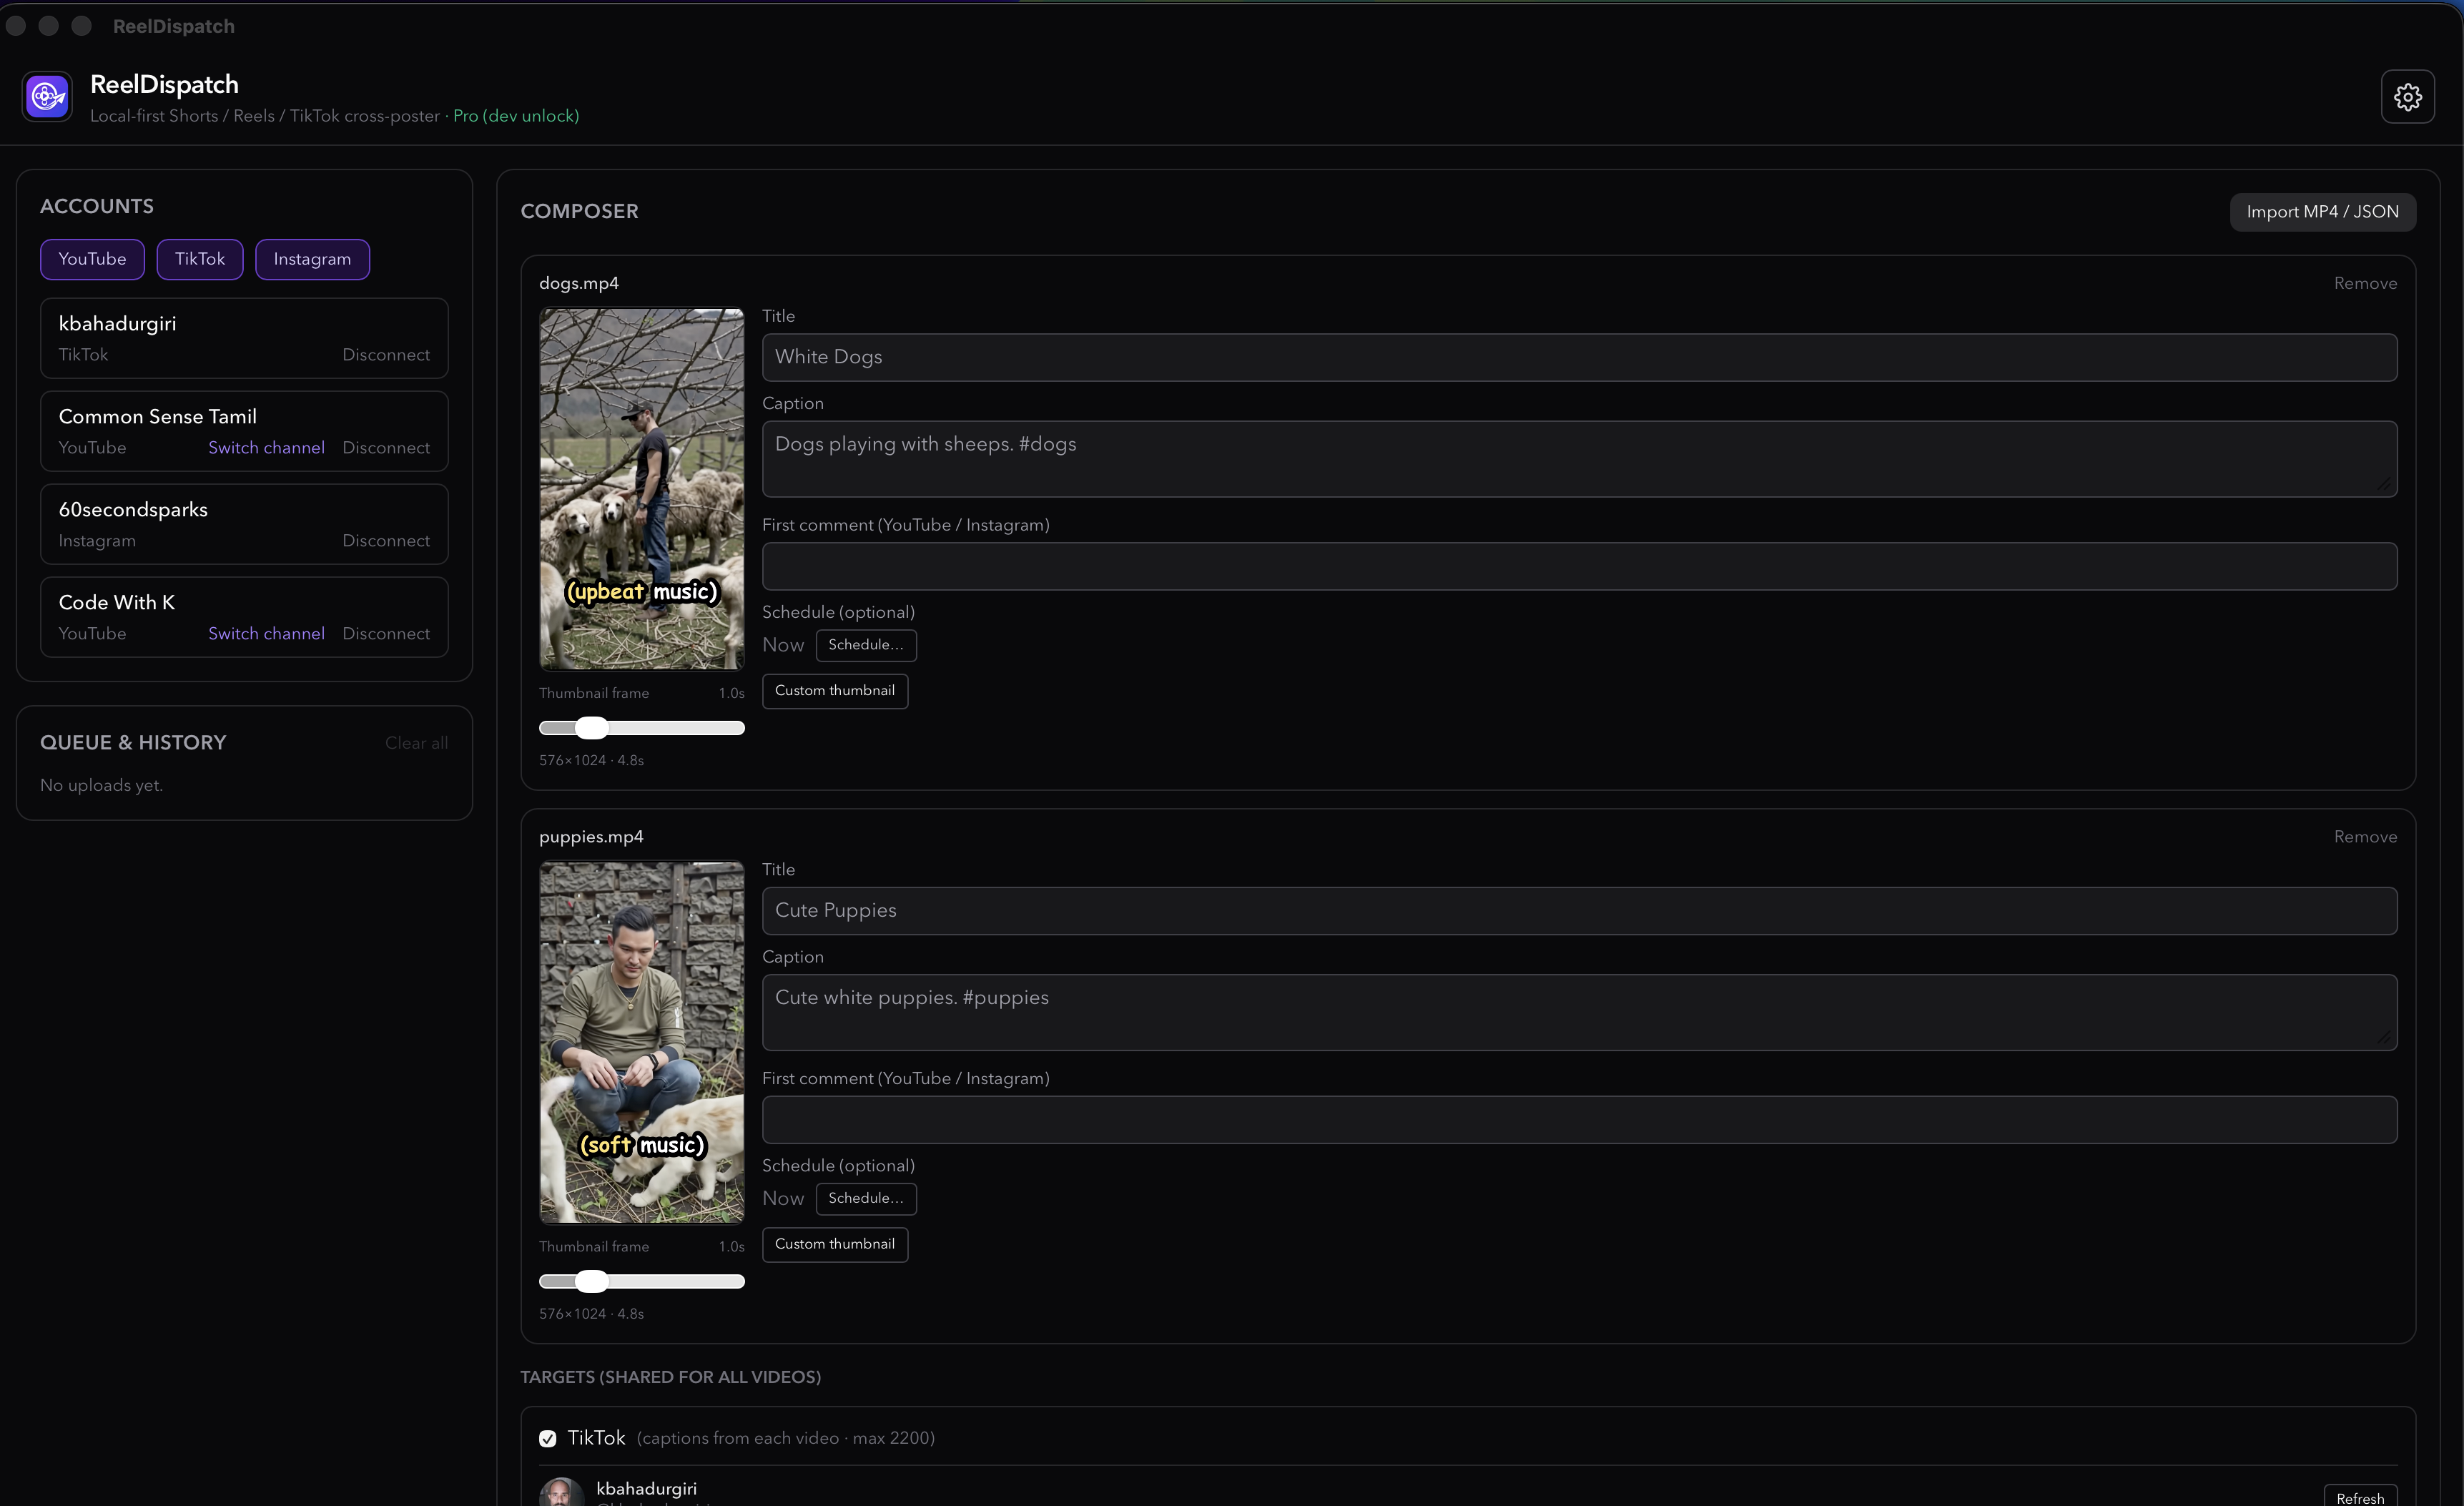Select the 60secondsparks account card
Image resolution: width=2464 pixels, height=1506 pixels.
click(x=244, y=525)
